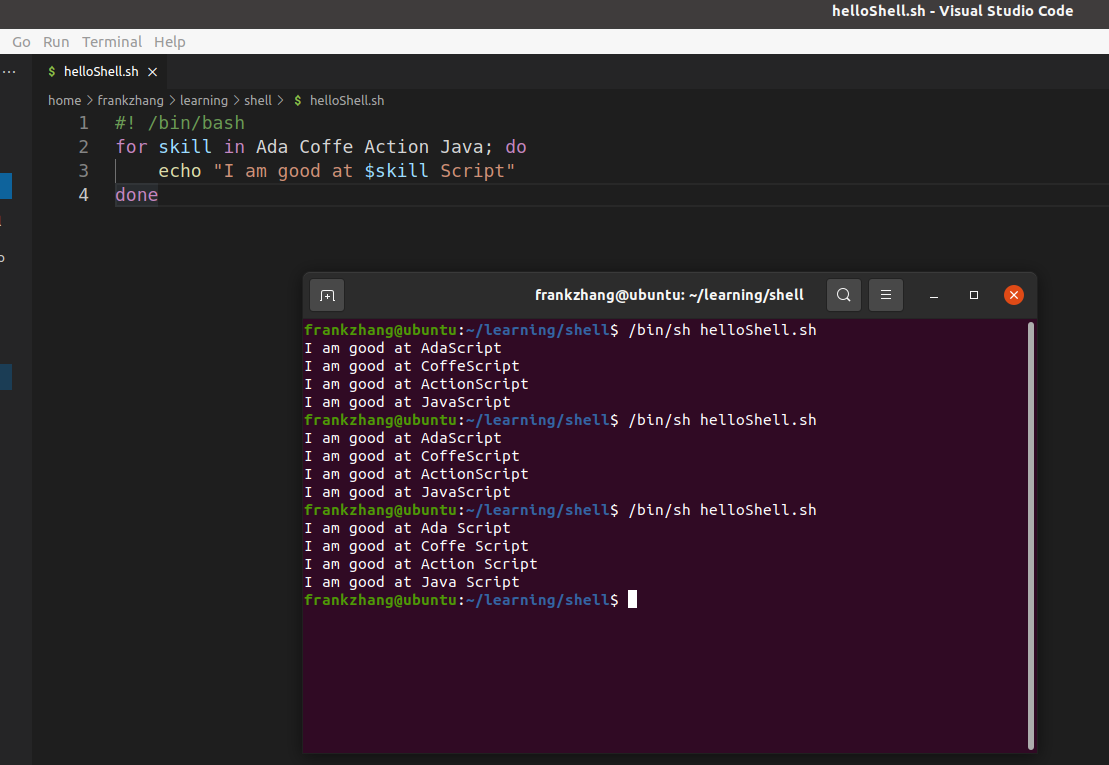The width and height of the screenshot is (1109, 765).
Task: Maximize the terminal window
Action: coord(974,296)
